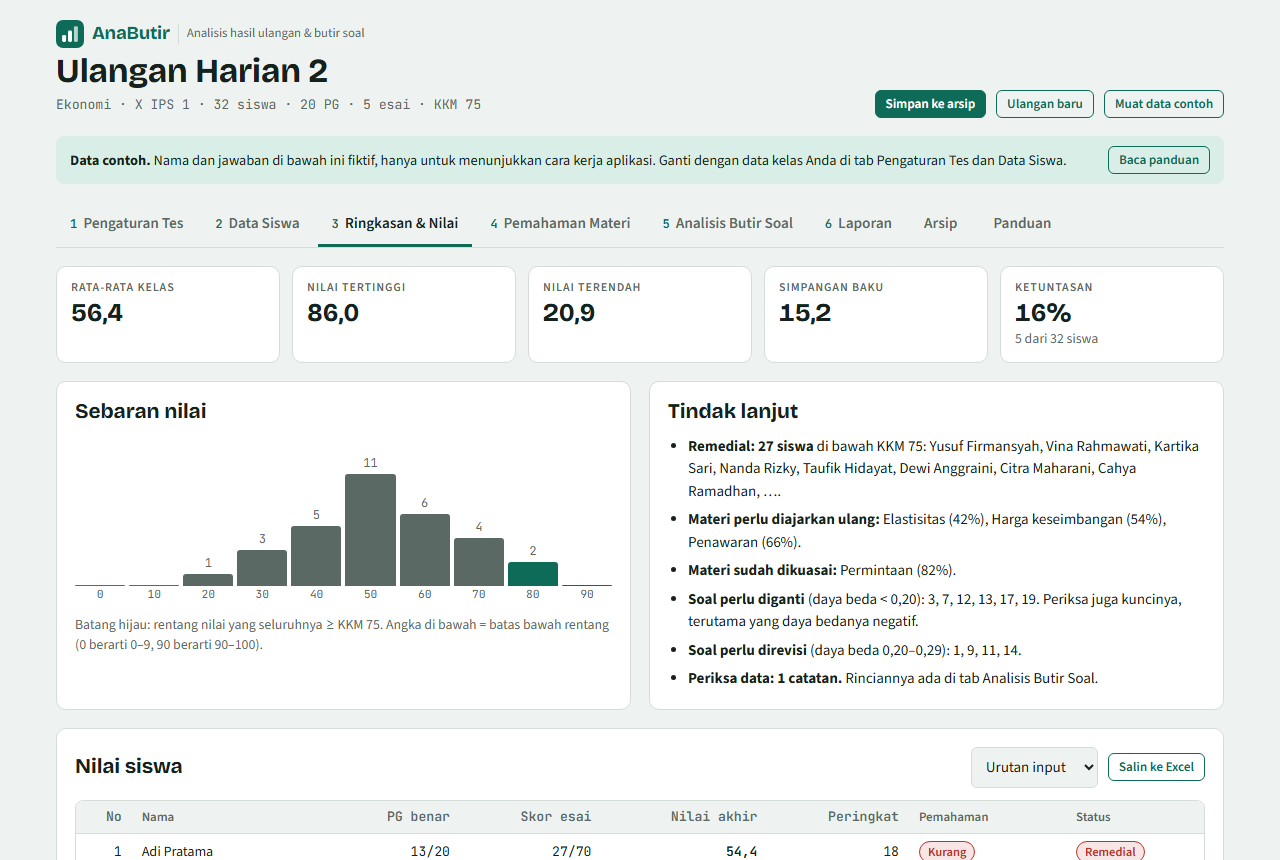Viewport: 1280px width, 860px height.
Task: Click the Simpangan Baku 15,2 card
Action: 876,314
